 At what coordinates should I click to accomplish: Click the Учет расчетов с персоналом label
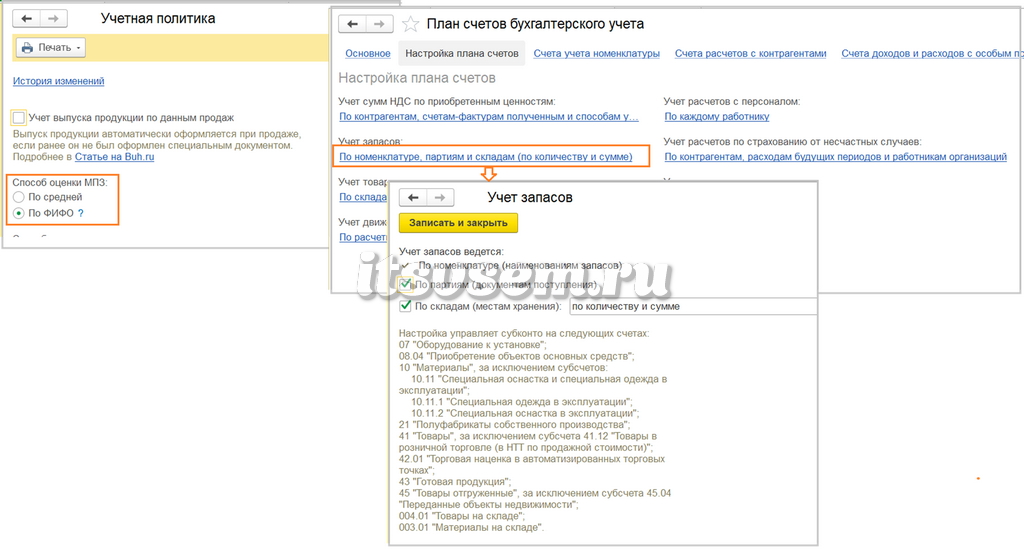[731, 101]
